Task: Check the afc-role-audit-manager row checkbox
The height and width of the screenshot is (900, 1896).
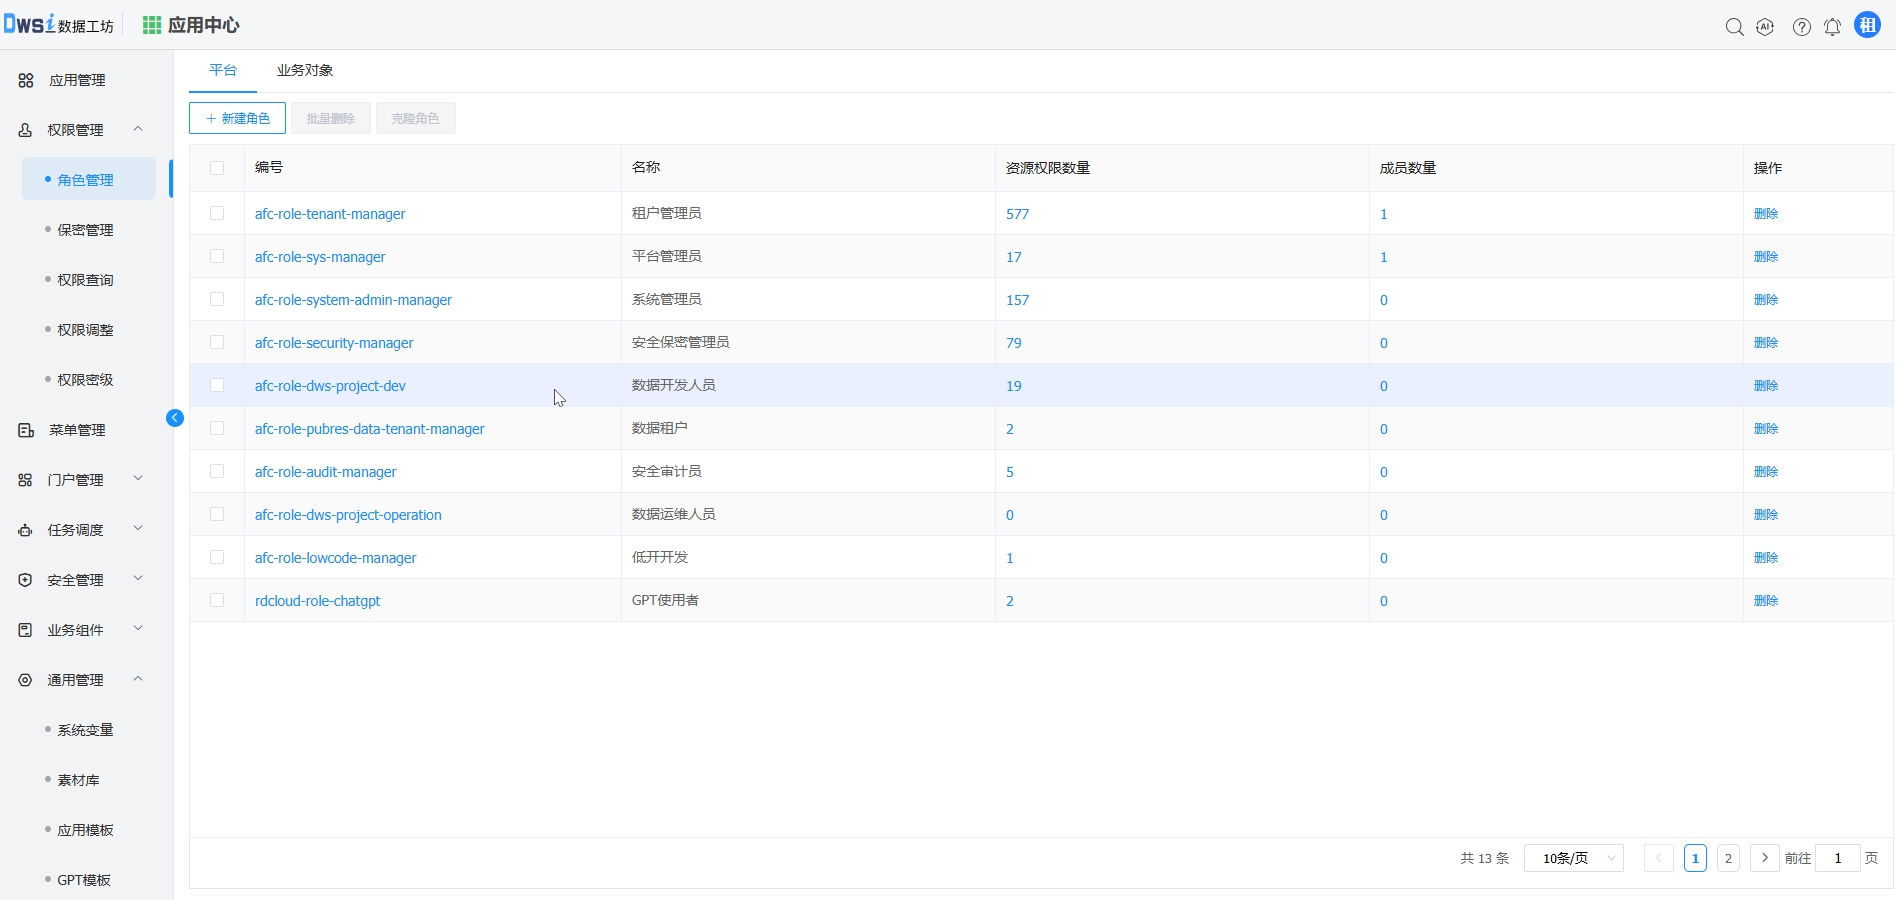Action: pyautogui.click(x=217, y=471)
